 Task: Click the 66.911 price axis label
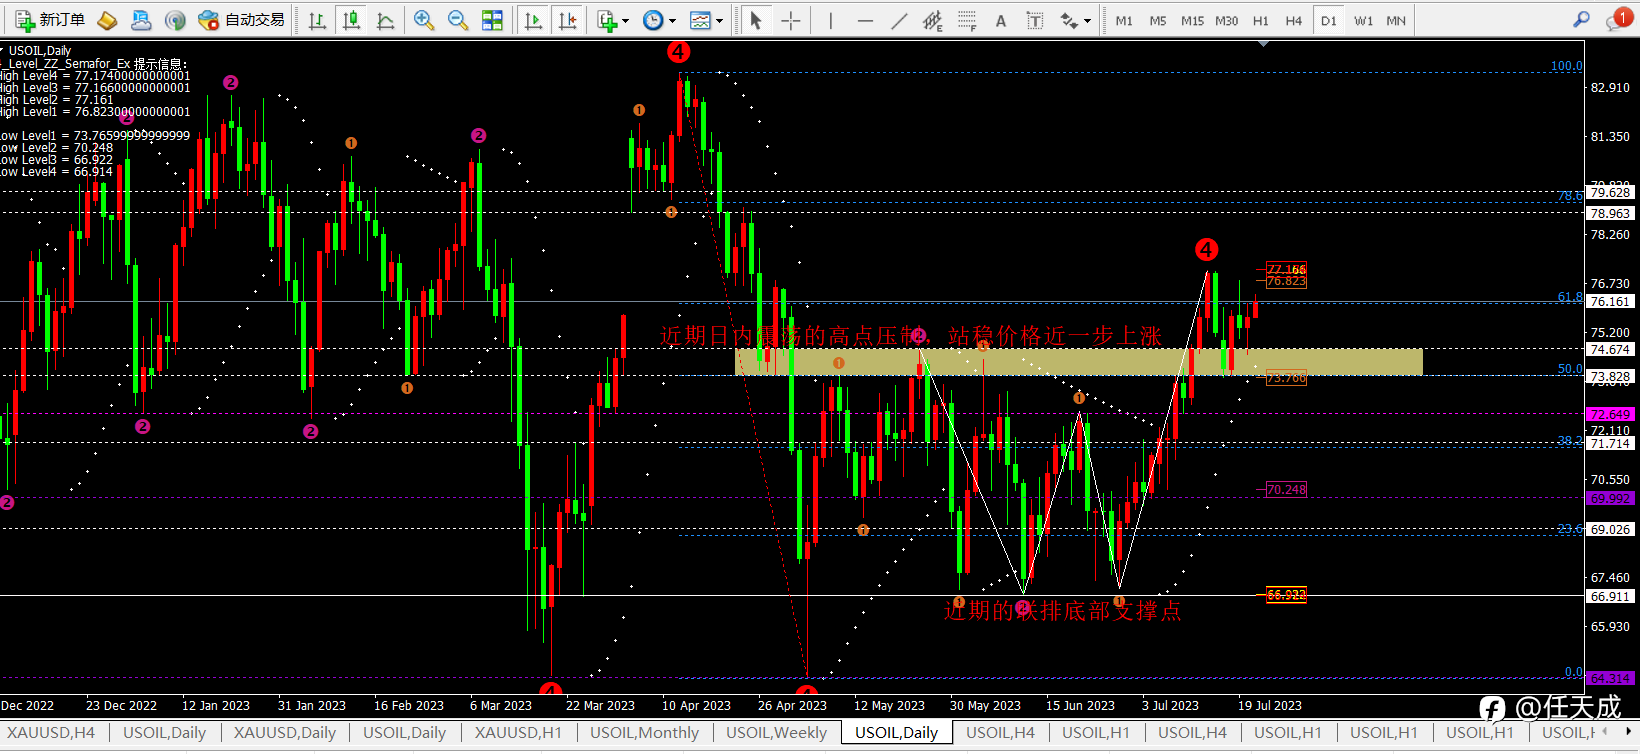tap(1611, 596)
